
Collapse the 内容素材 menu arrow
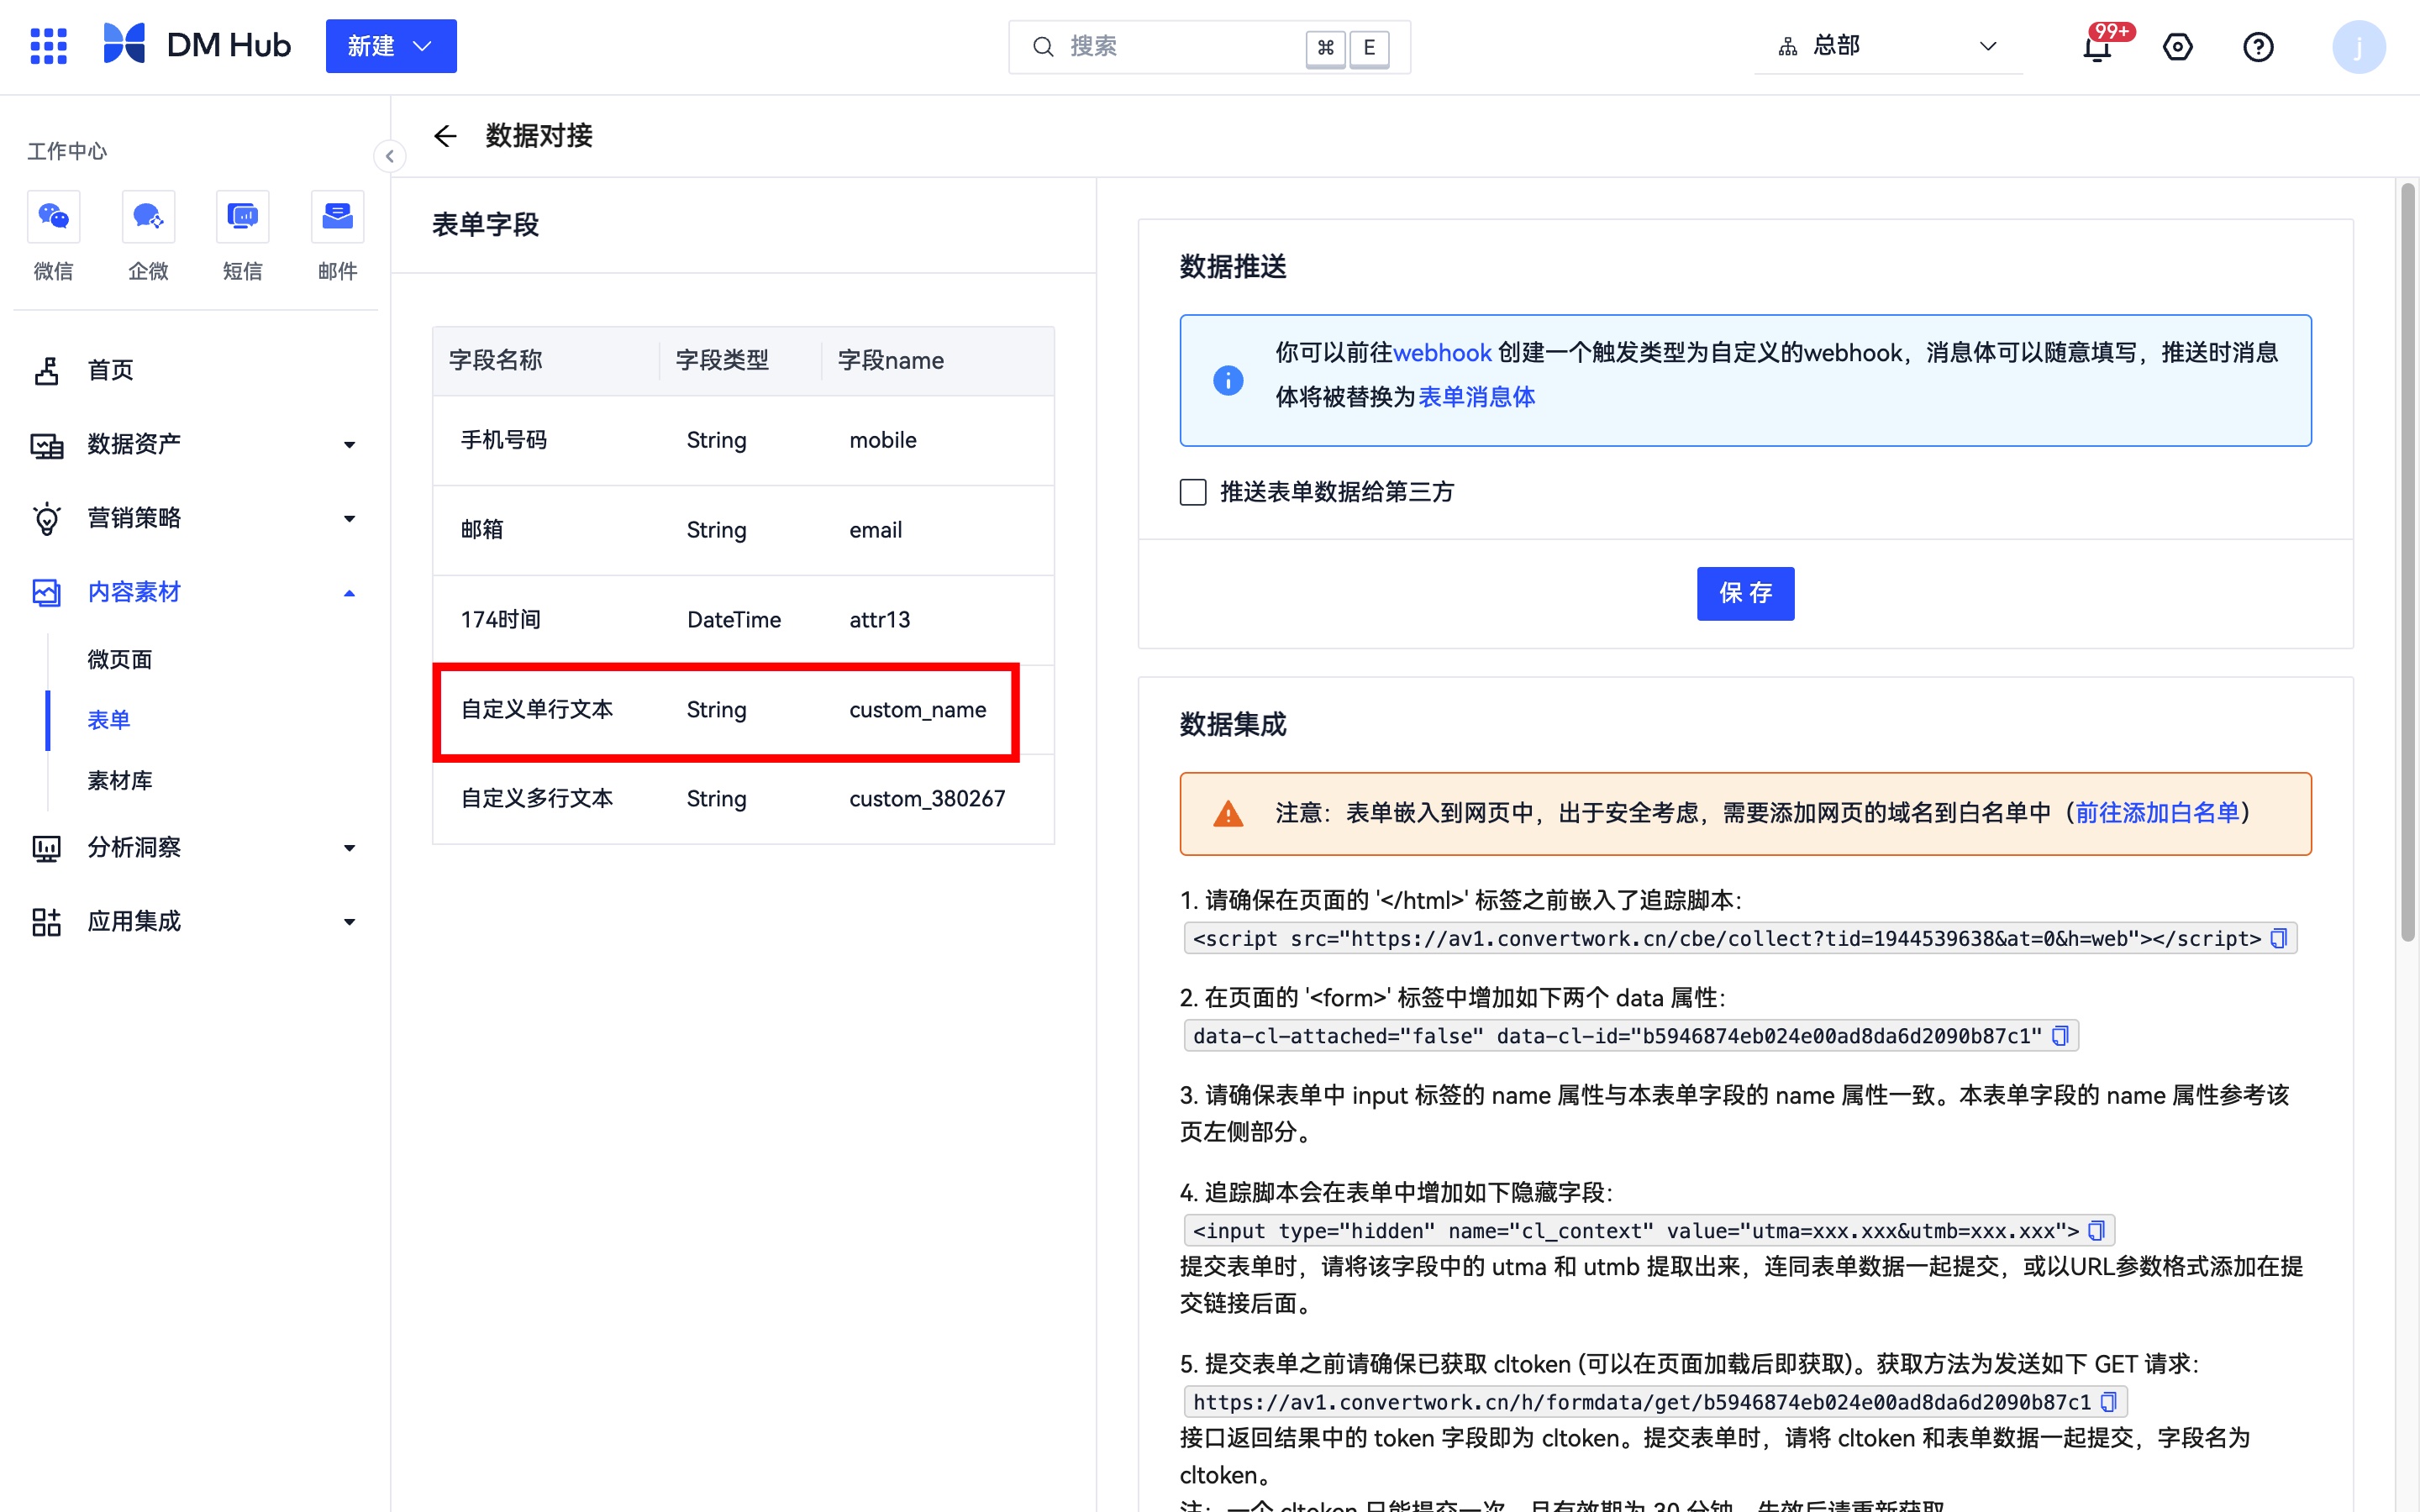tap(349, 593)
